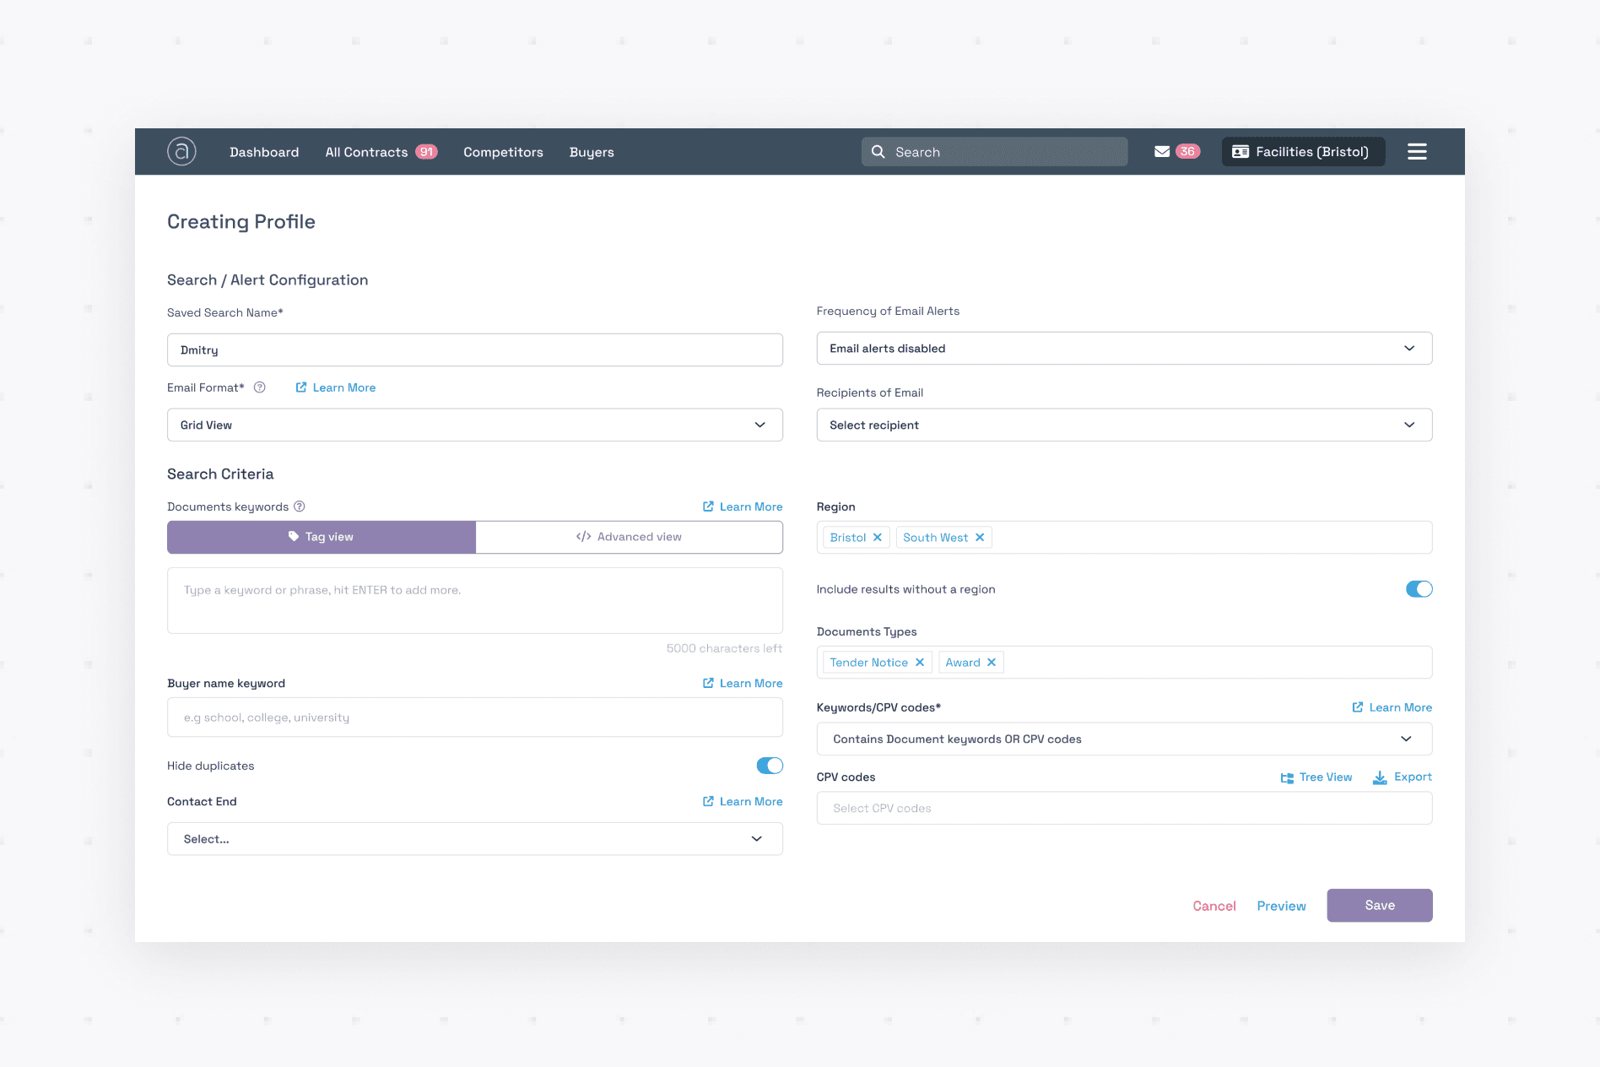Open the Keywords/CPV codes condition dropdown
This screenshot has height=1067, width=1600.
tap(1124, 739)
